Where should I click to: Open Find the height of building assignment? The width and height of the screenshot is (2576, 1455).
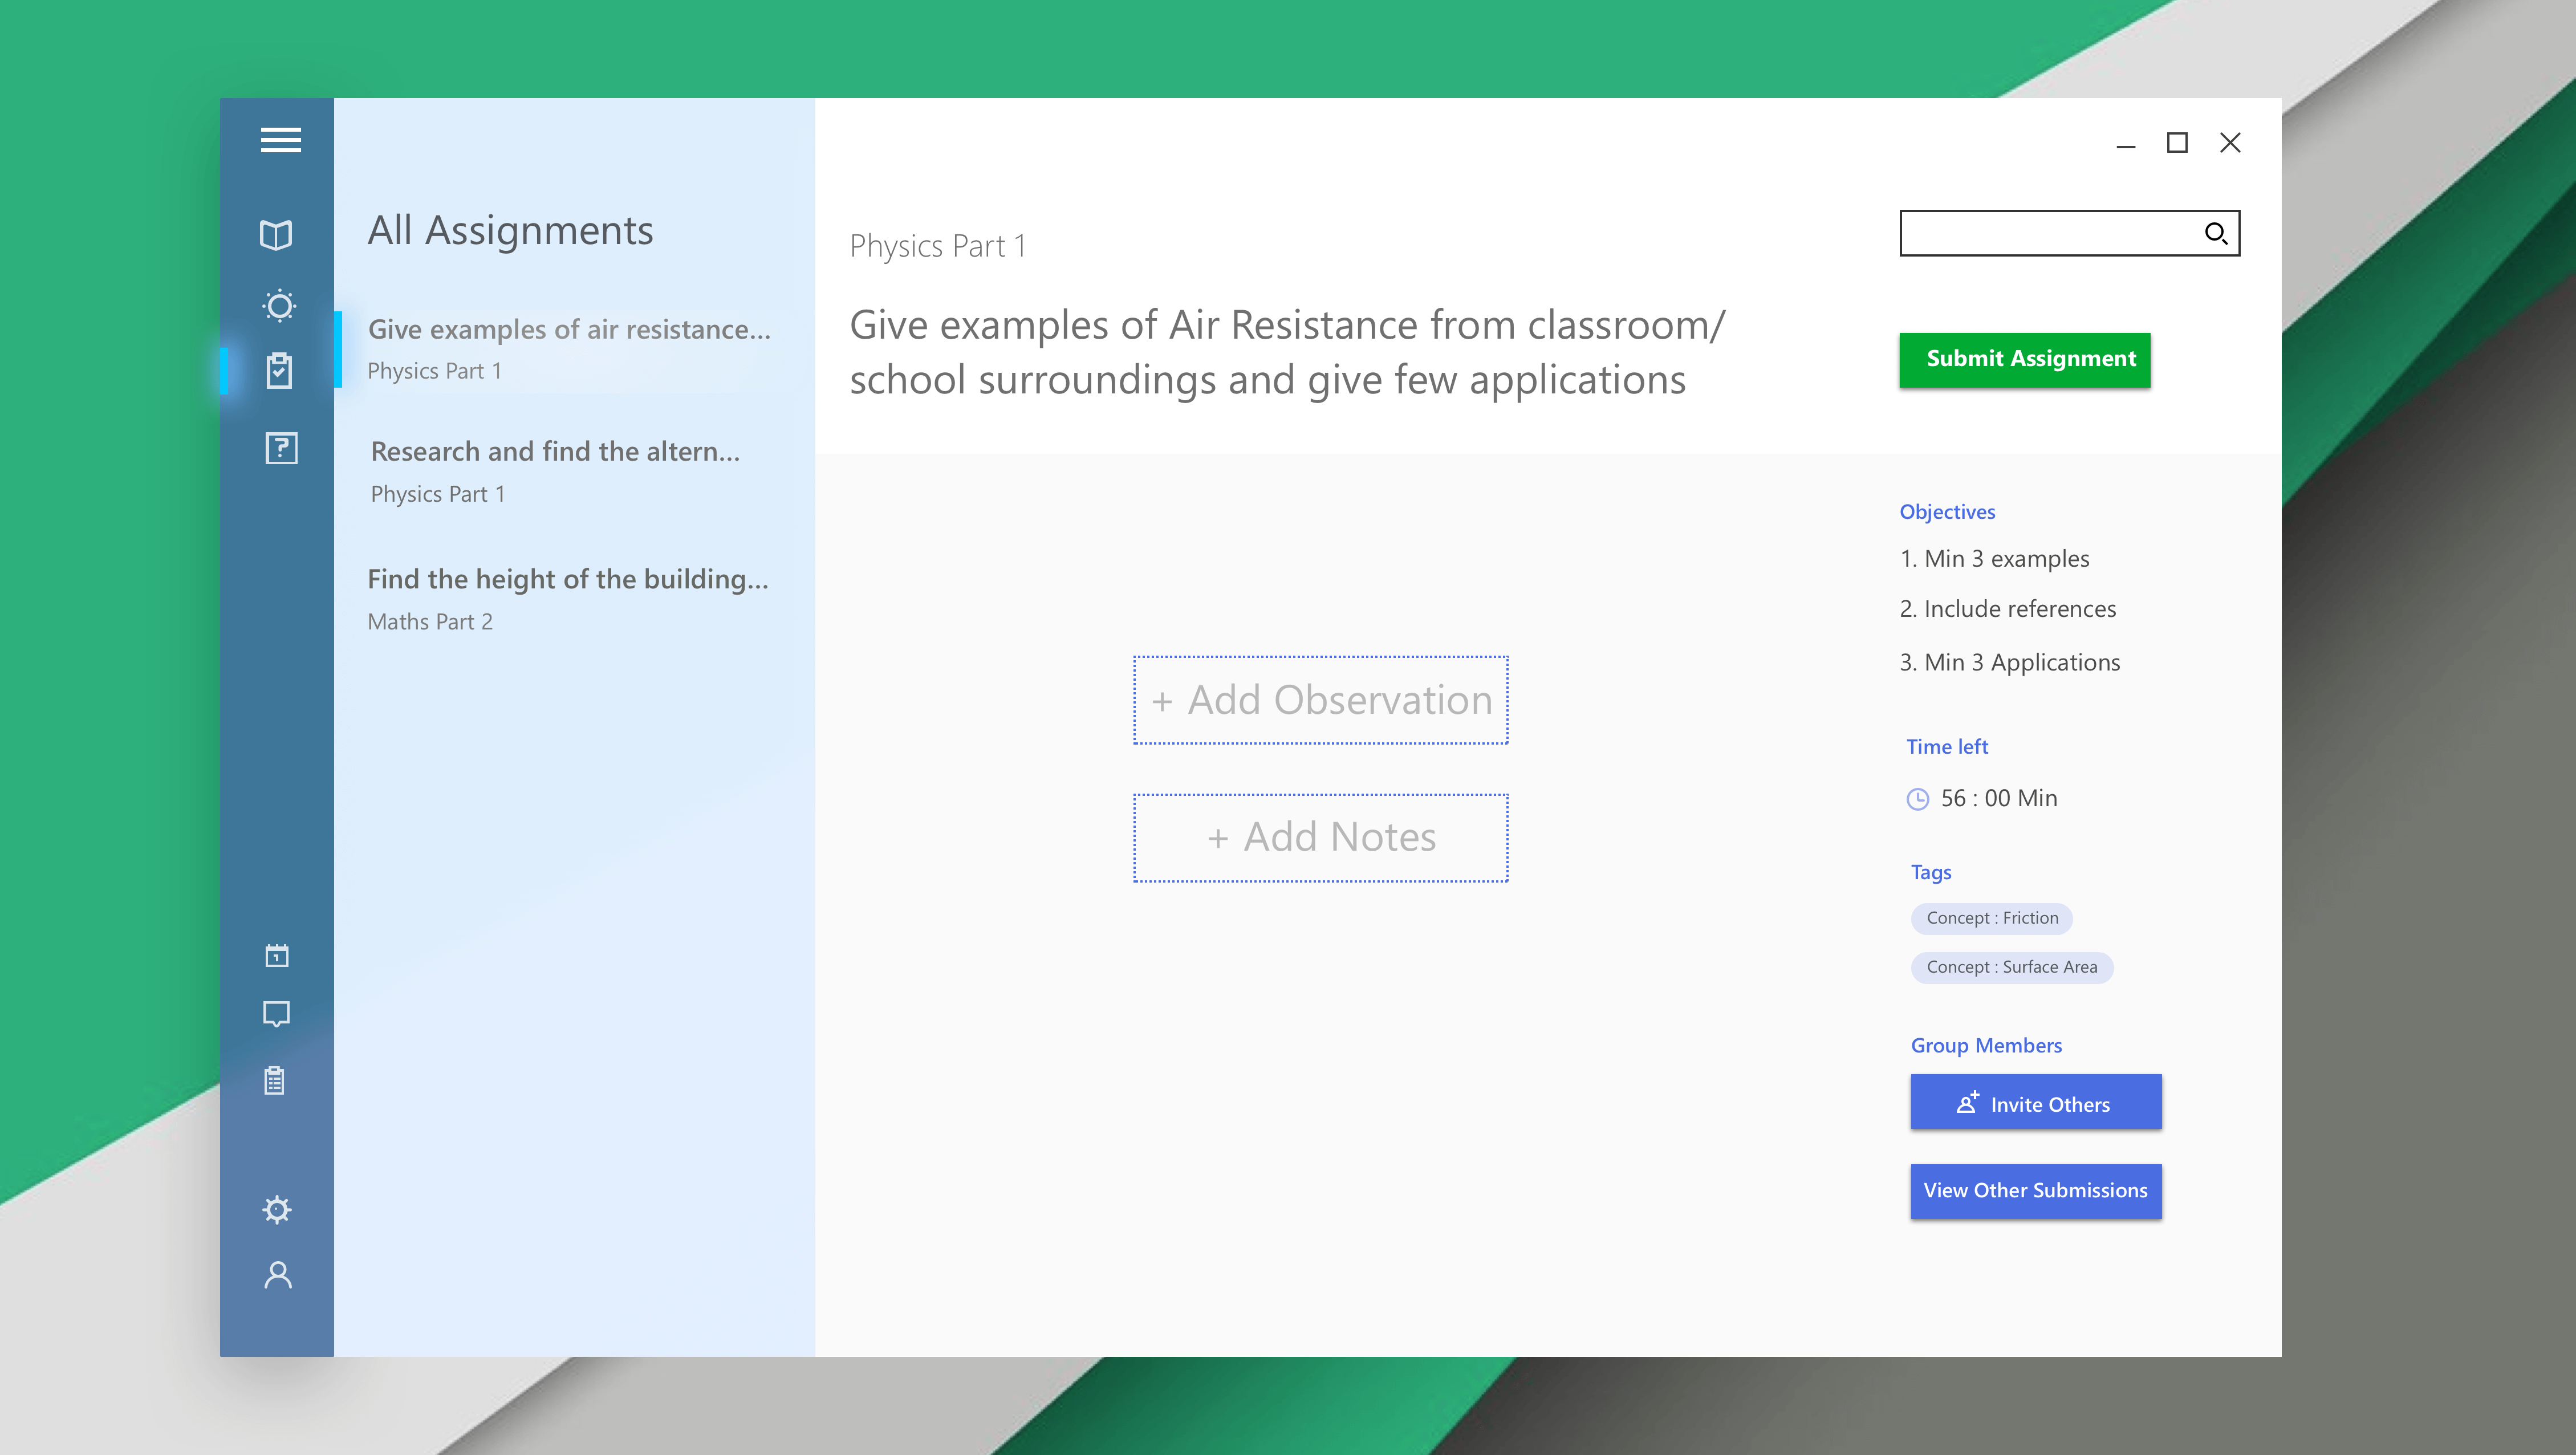coord(568,599)
